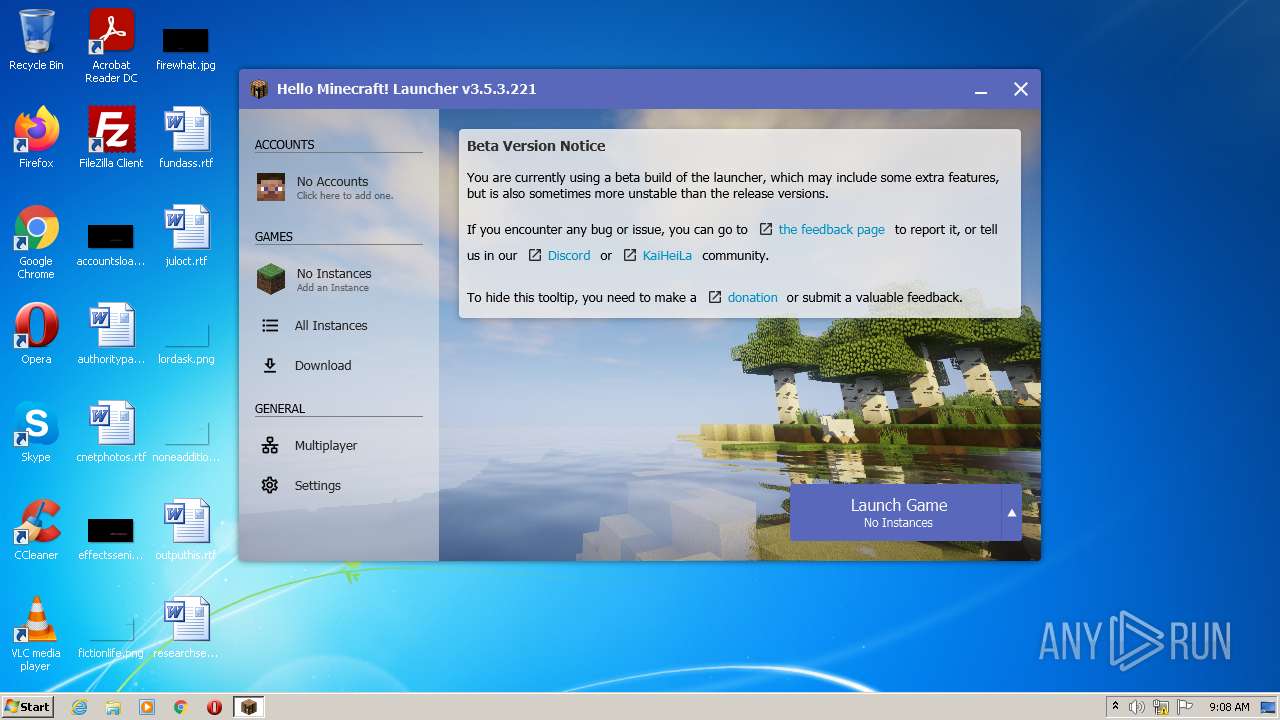Click No Instances Add an Instance entry
1280x720 pixels.
point(339,279)
